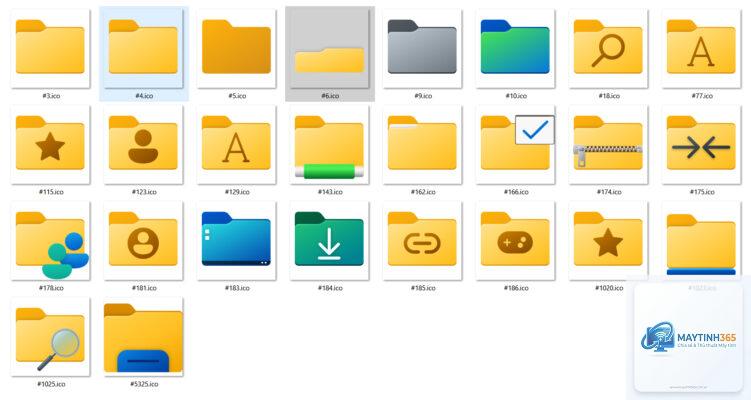Viewport: 751px width, 400px height.
Task: Click the file name "#1025.ico"
Action: [51, 384]
